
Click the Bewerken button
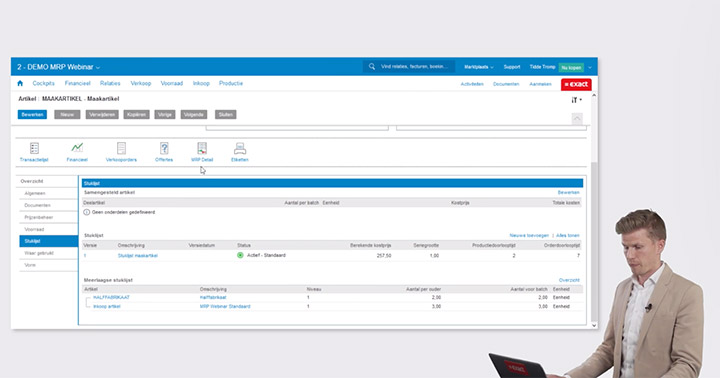tap(32, 114)
